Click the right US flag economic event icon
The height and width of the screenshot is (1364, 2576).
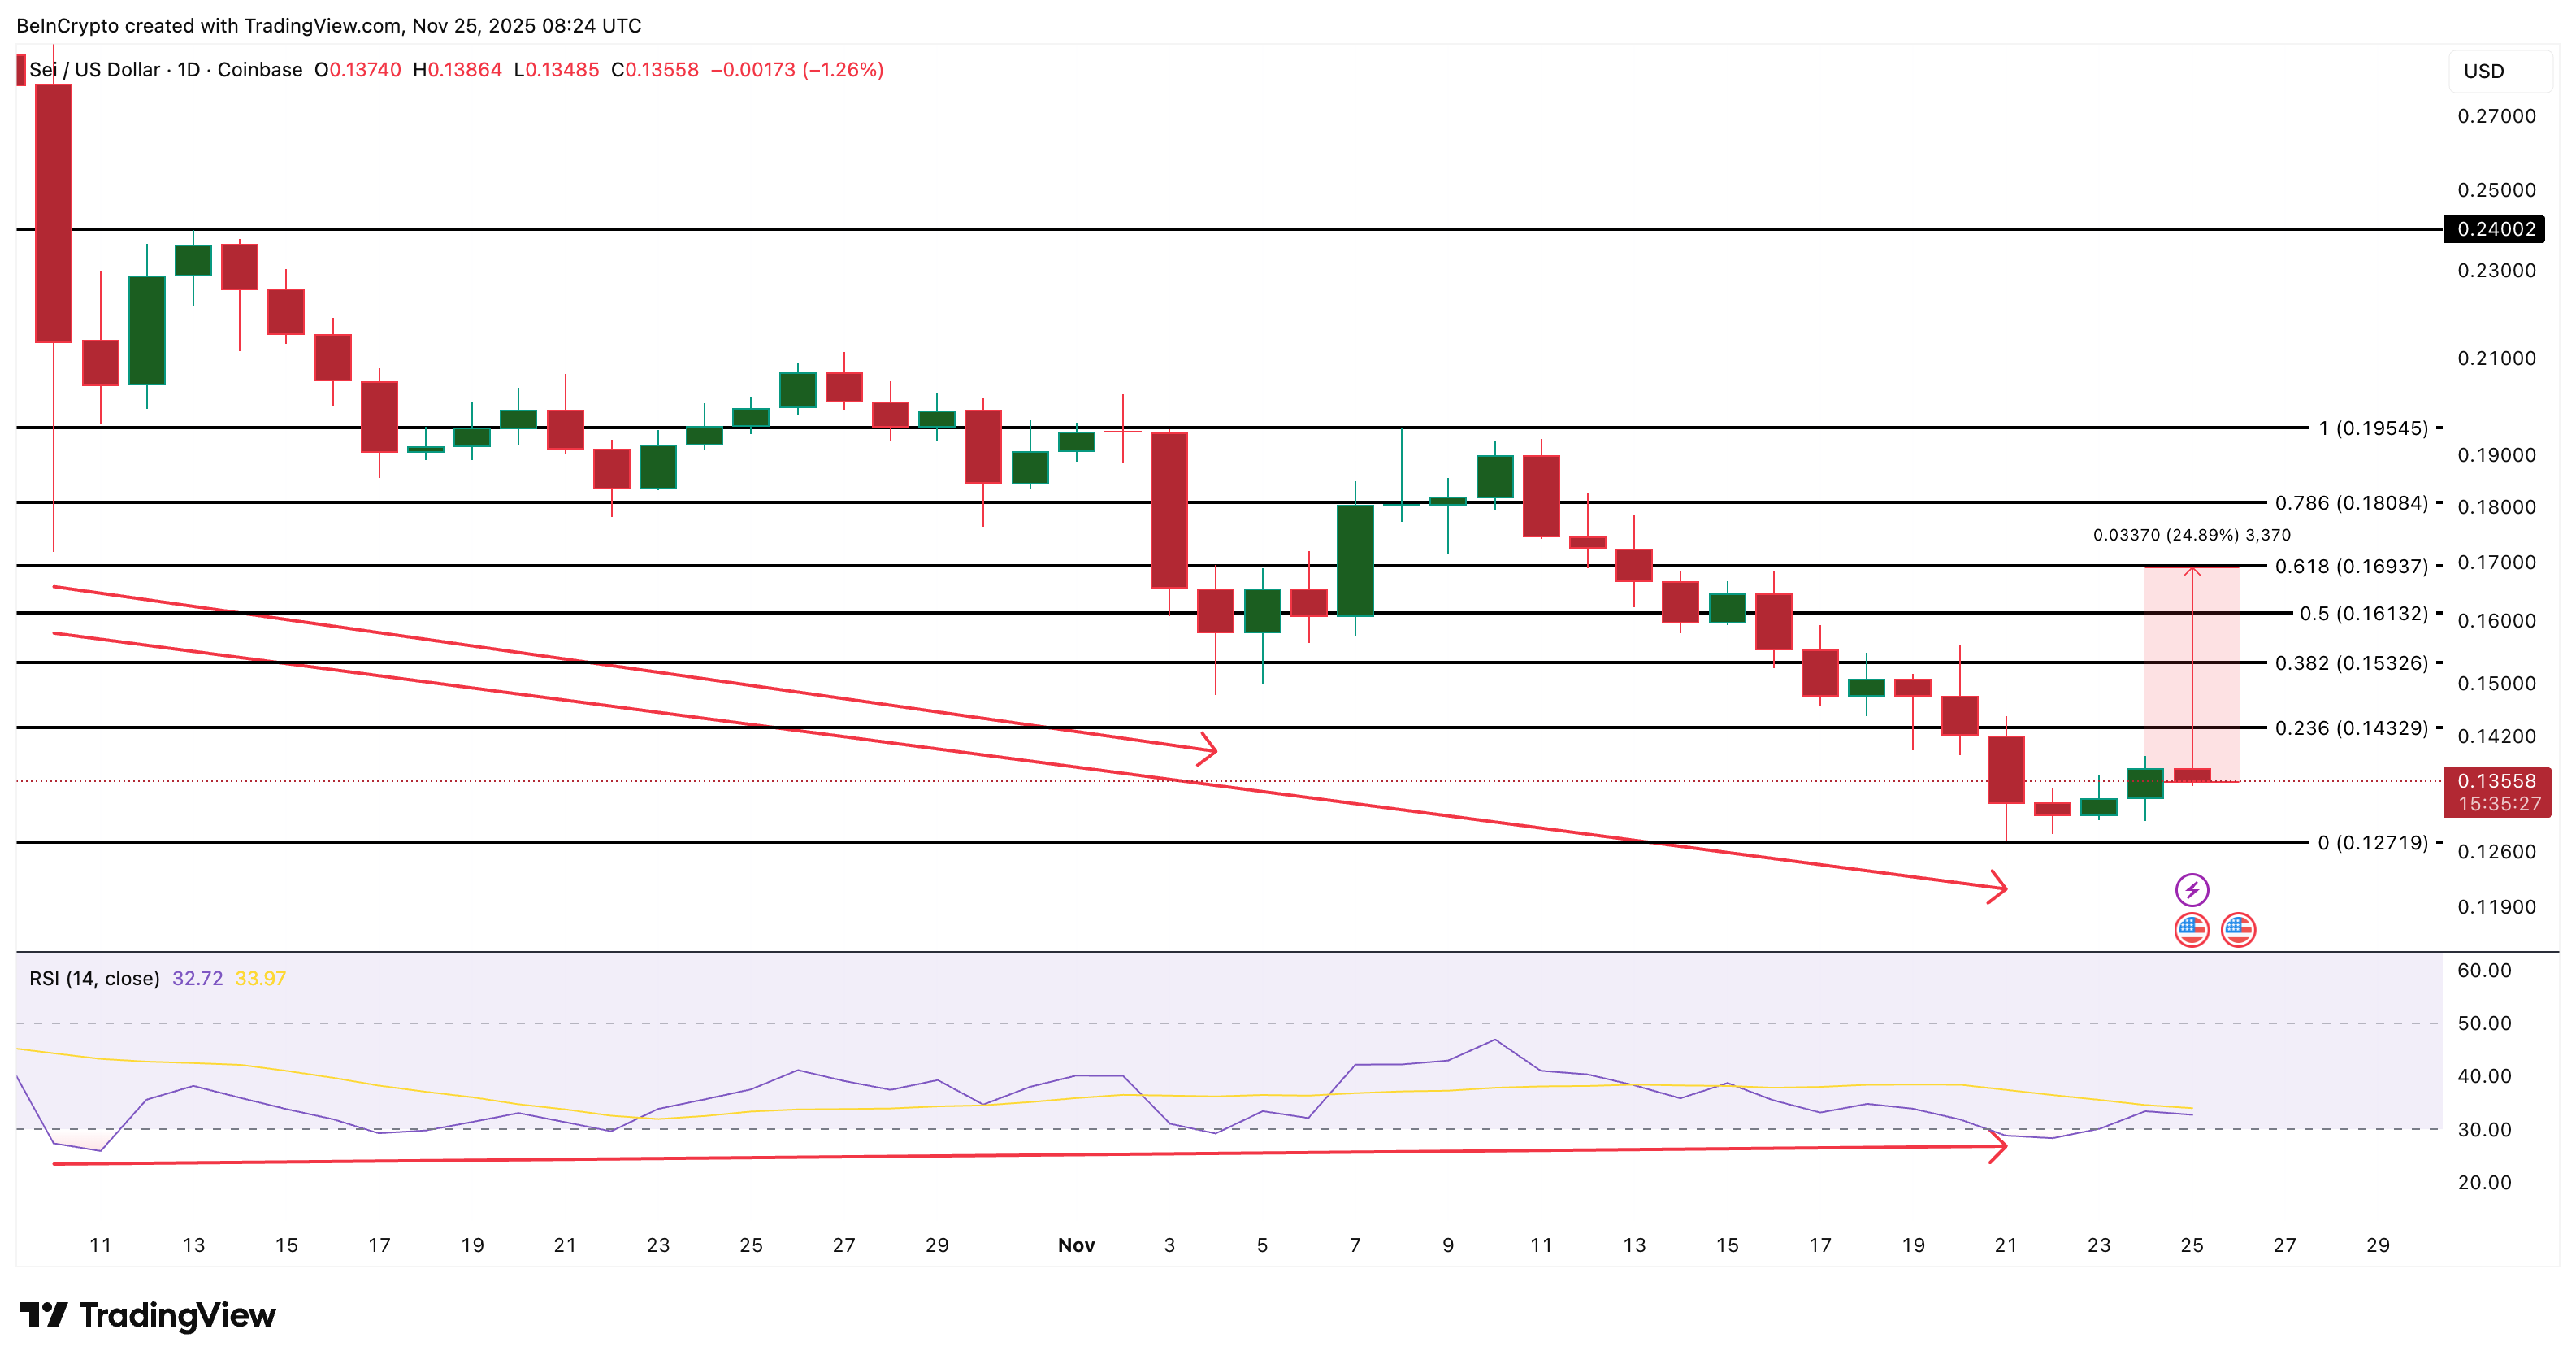[2240, 930]
